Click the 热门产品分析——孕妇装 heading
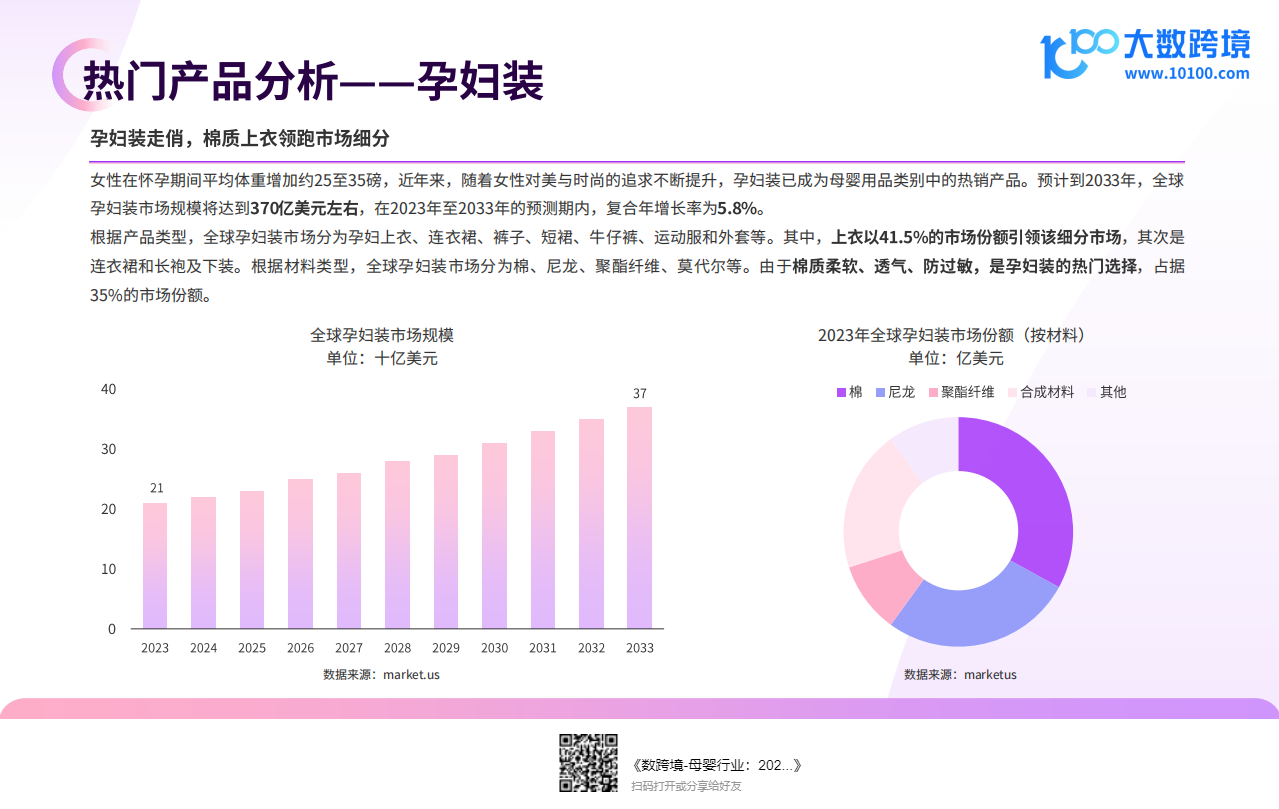The image size is (1279, 809). tap(313, 82)
